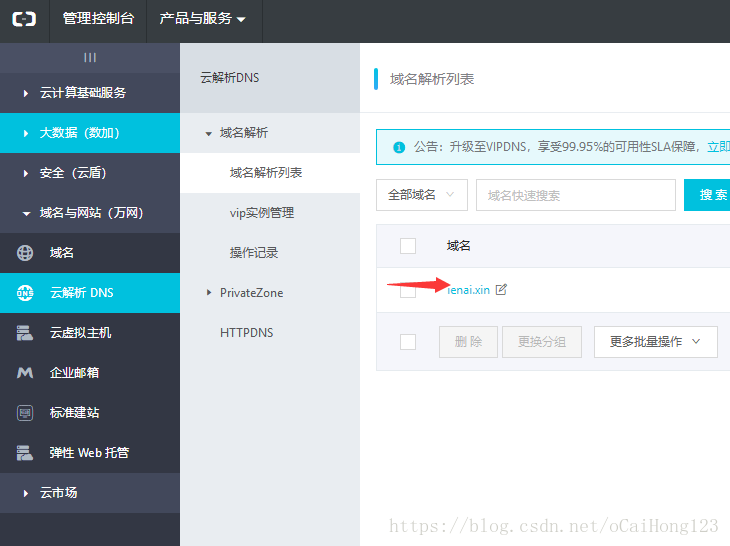Click the 域名 column header
The image size is (730, 546).
point(459,246)
